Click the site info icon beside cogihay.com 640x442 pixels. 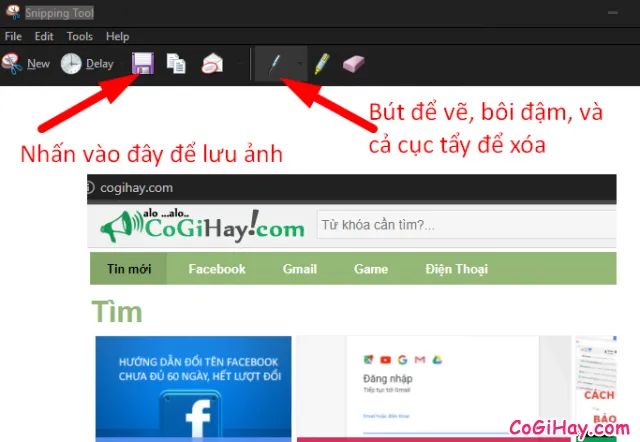point(90,188)
